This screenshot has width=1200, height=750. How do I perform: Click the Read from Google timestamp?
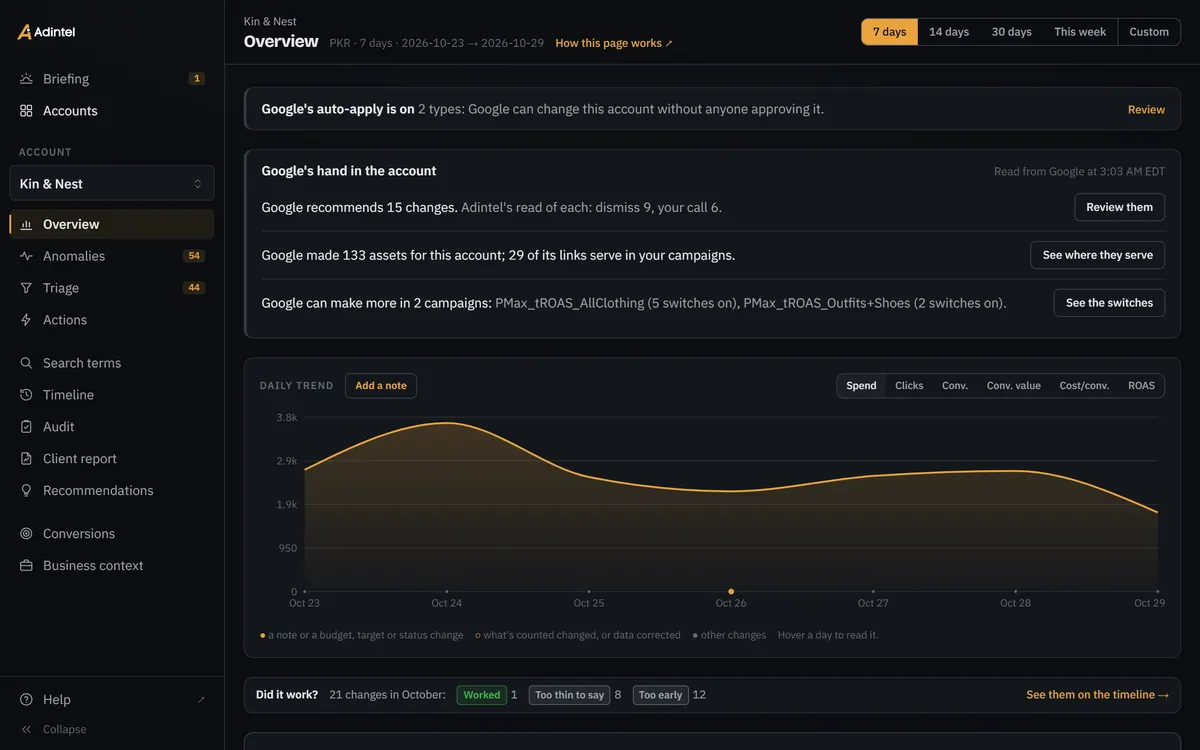point(1079,172)
